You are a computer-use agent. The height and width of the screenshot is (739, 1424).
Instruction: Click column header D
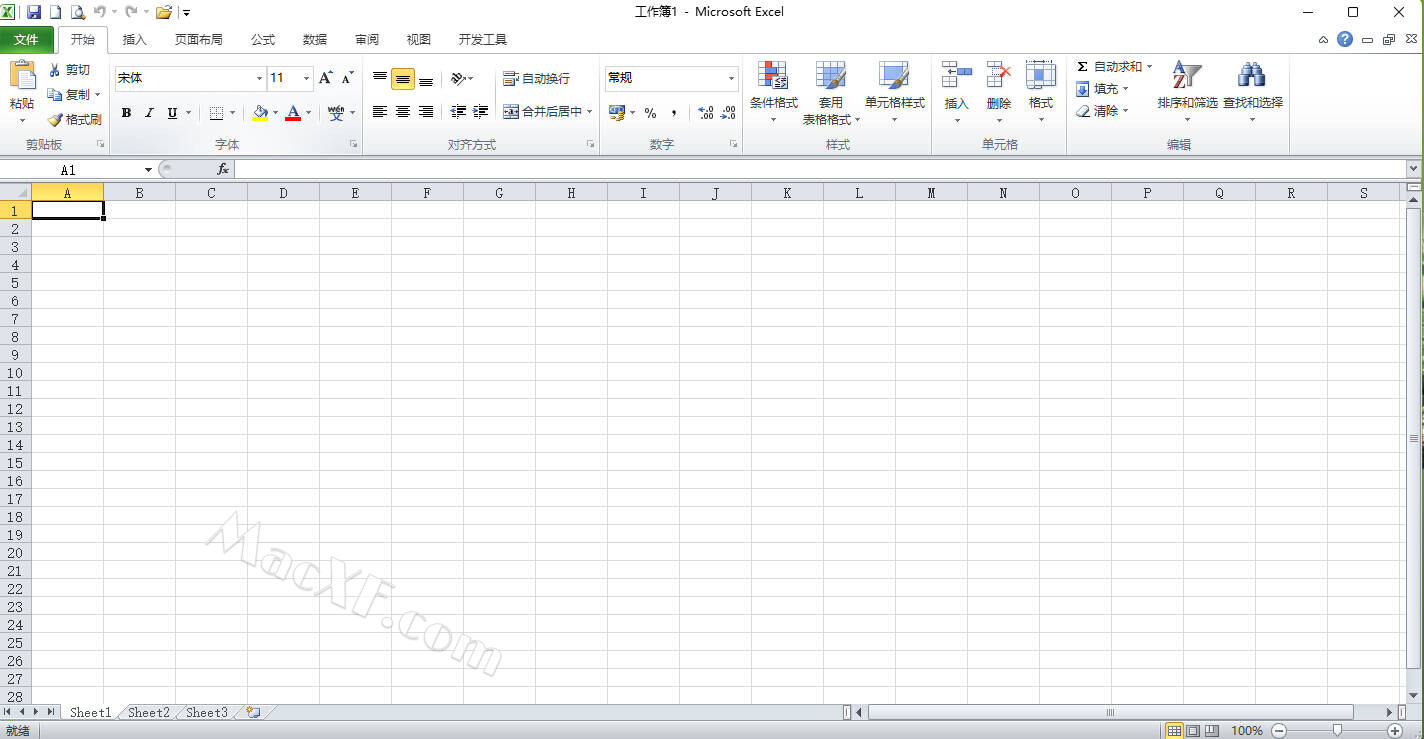pyautogui.click(x=283, y=193)
